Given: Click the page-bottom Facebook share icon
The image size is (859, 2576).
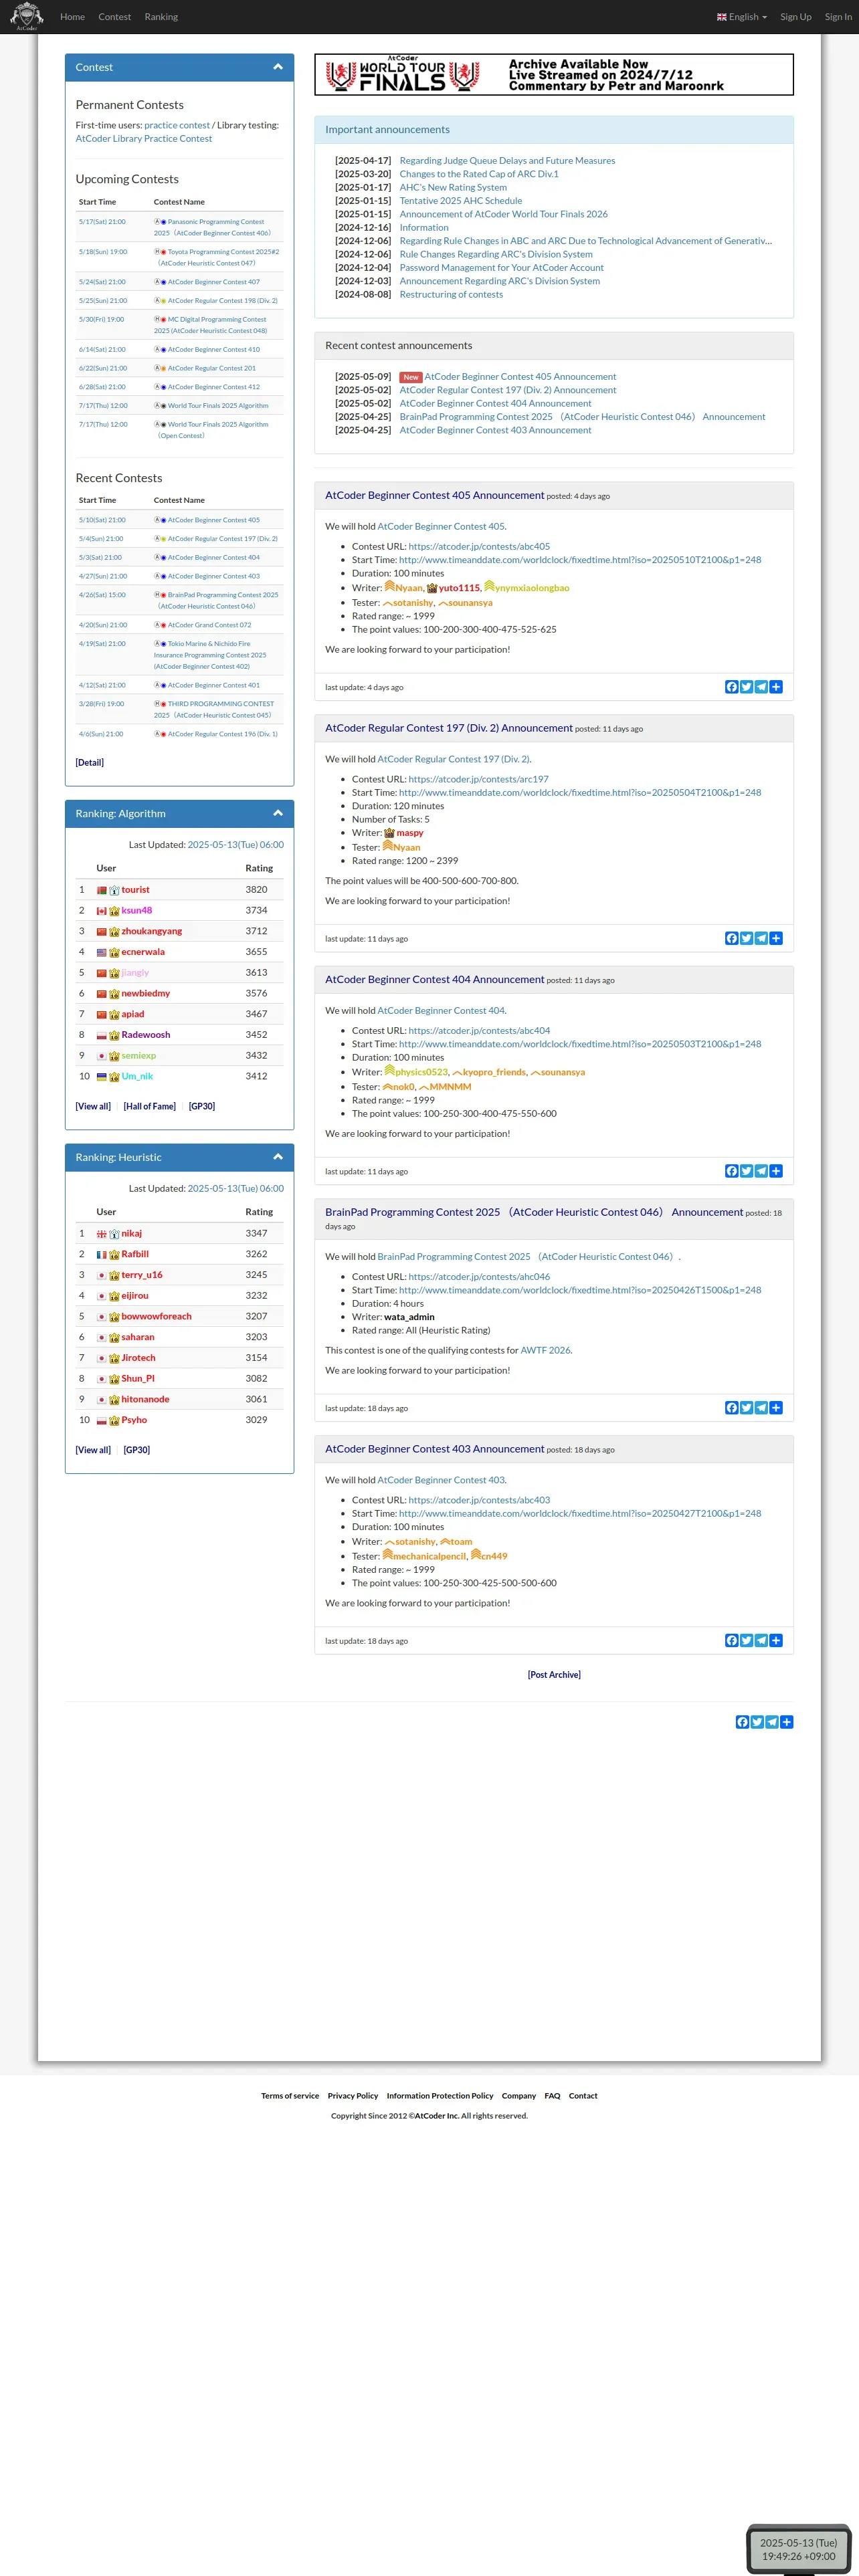Looking at the screenshot, I should pos(742,1722).
